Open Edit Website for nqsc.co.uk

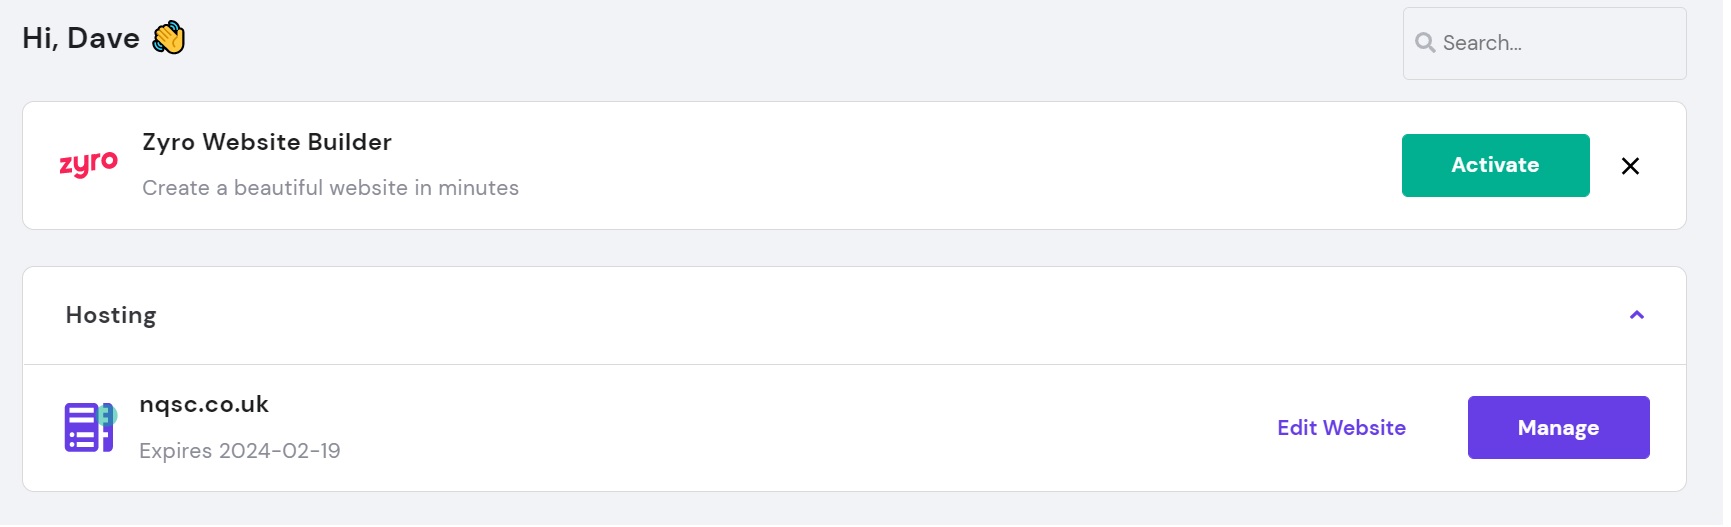click(x=1341, y=428)
